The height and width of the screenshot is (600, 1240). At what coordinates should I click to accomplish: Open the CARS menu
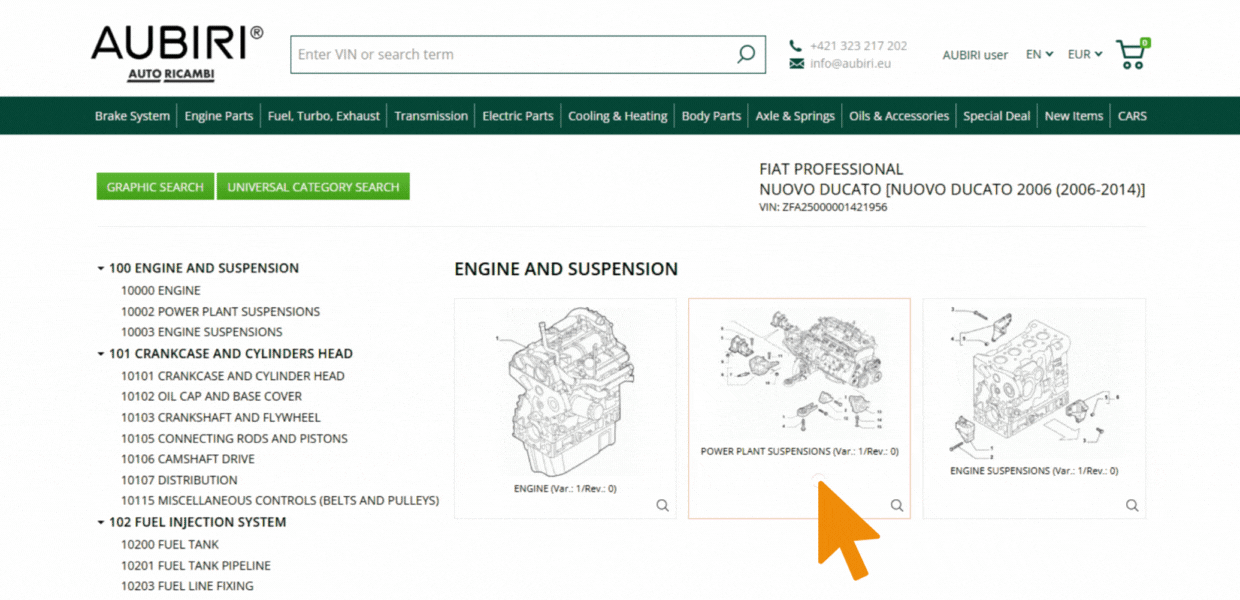point(1132,116)
